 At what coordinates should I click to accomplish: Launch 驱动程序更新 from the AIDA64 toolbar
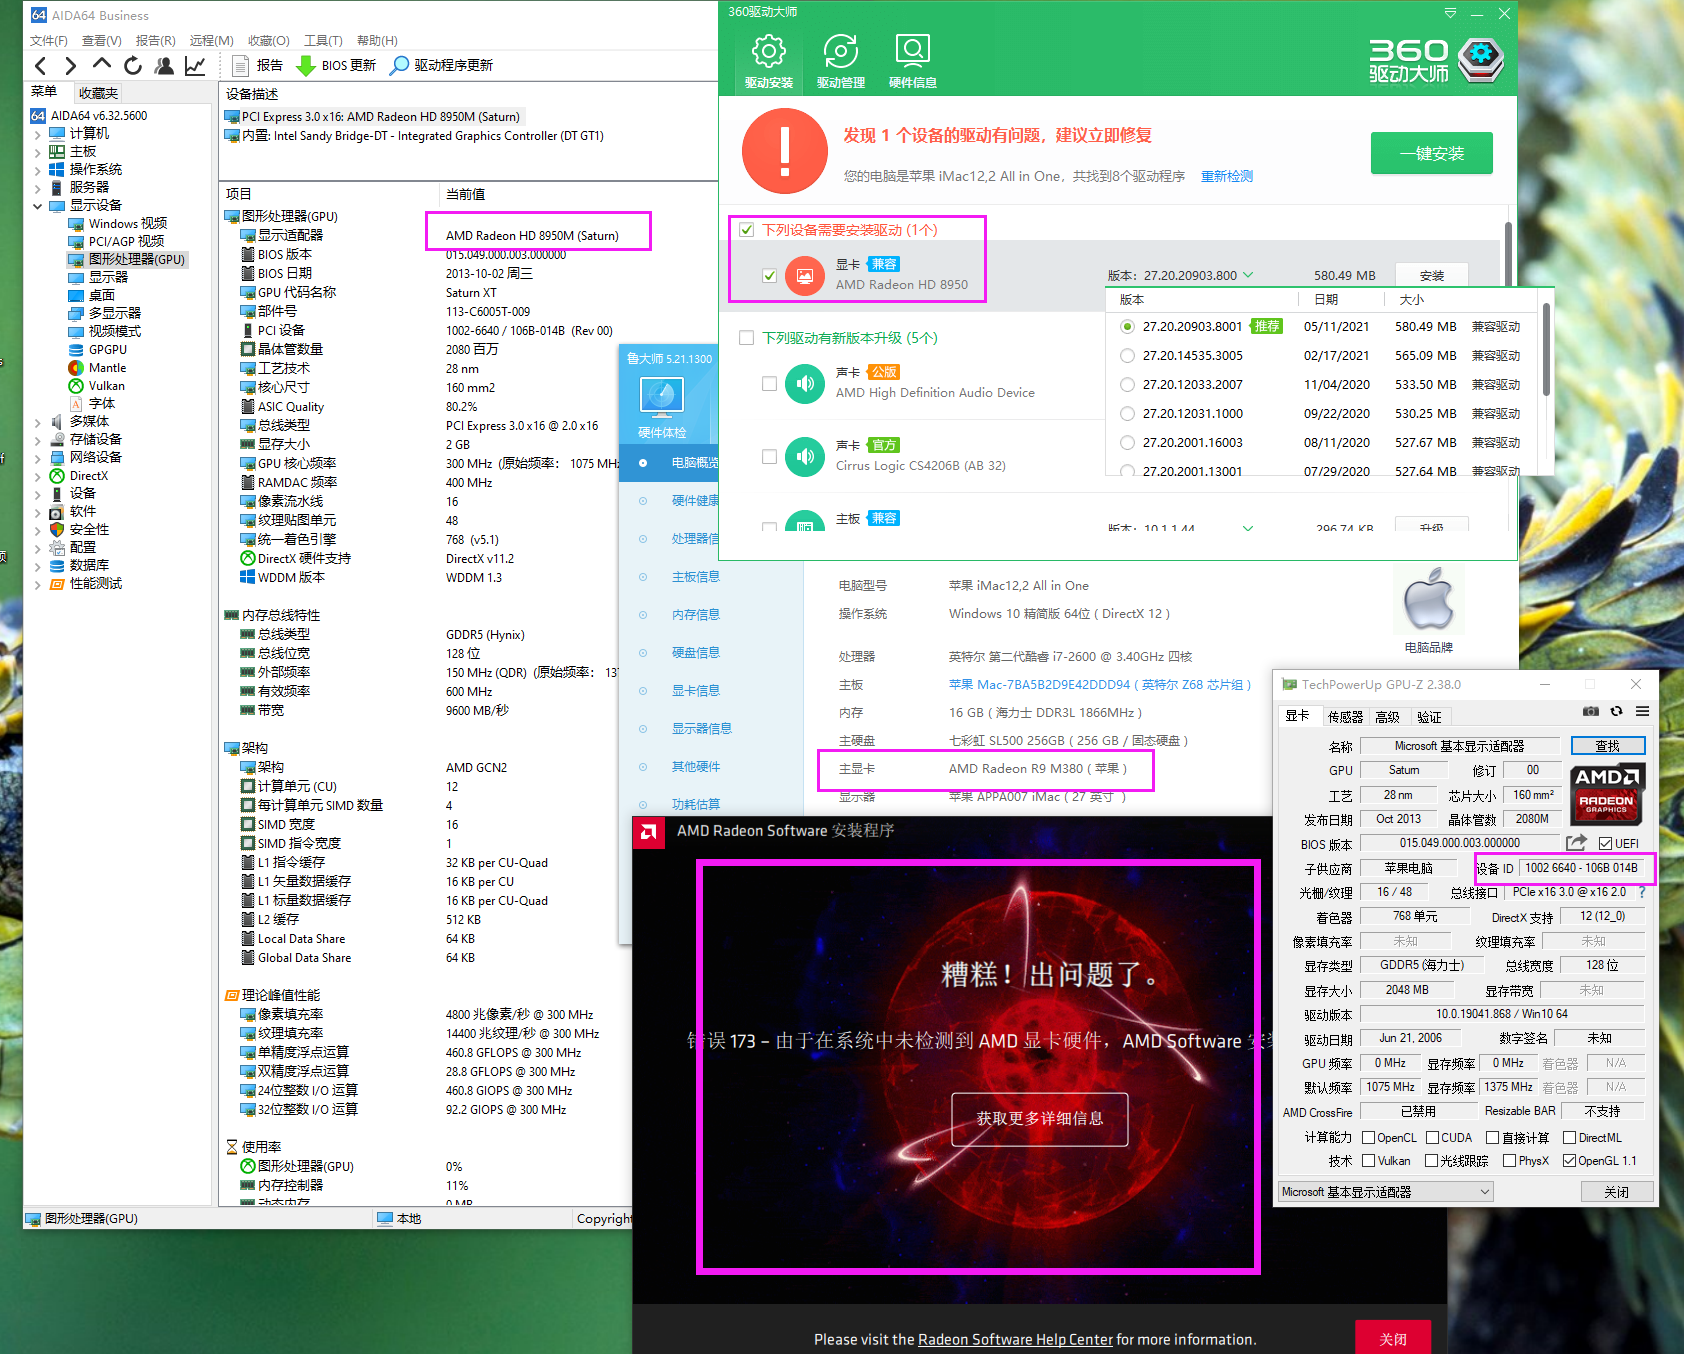click(x=441, y=65)
